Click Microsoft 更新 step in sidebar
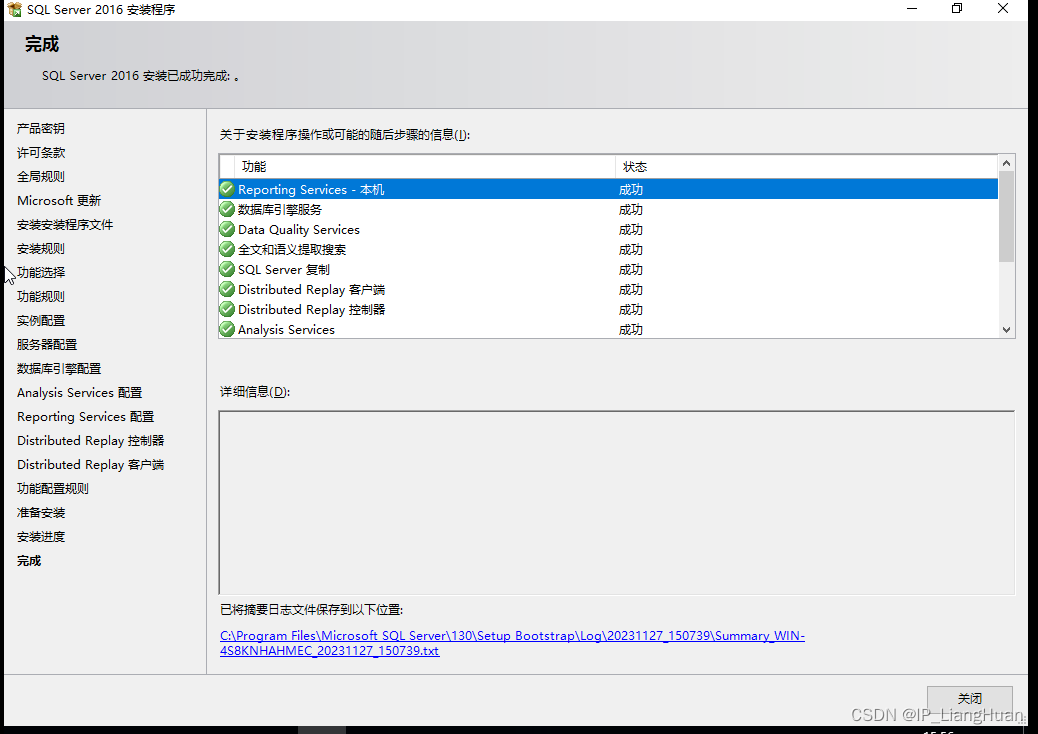 59,201
